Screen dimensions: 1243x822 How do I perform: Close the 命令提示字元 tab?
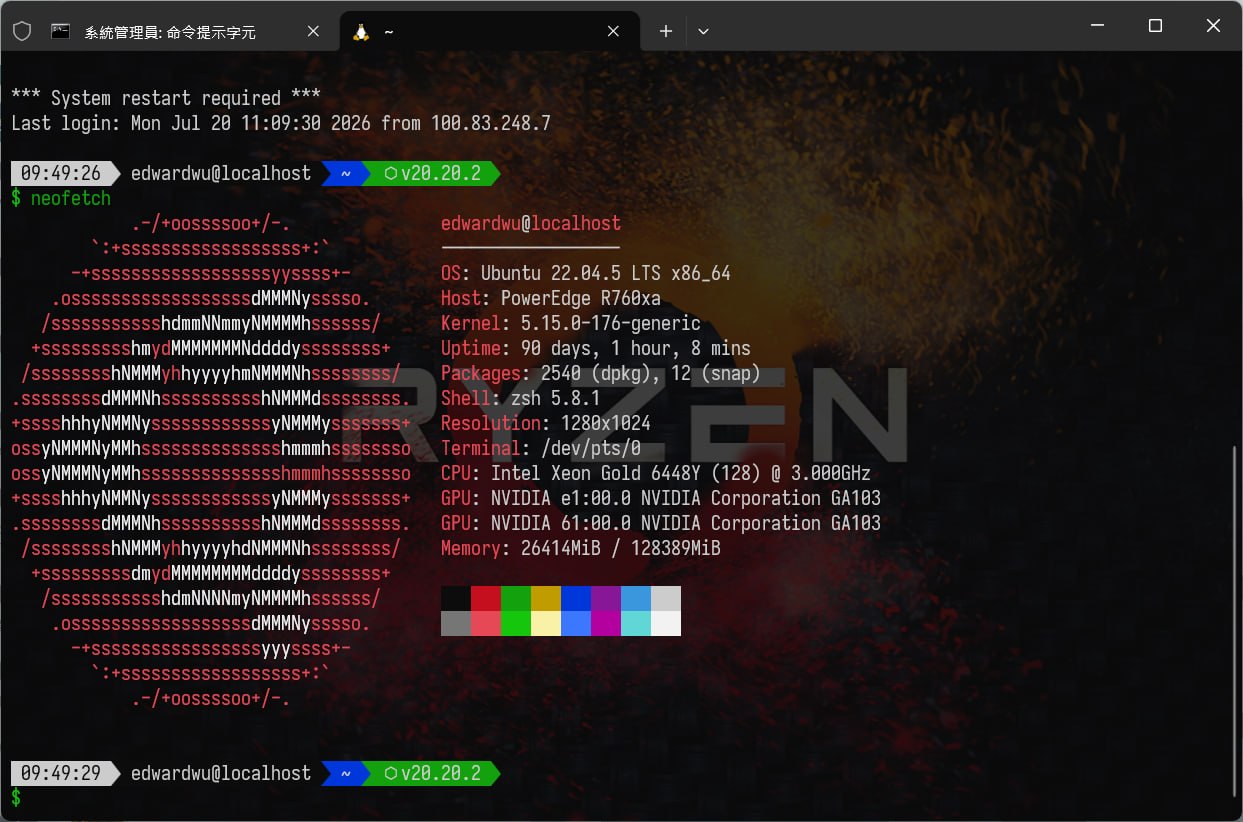pyautogui.click(x=313, y=31)
